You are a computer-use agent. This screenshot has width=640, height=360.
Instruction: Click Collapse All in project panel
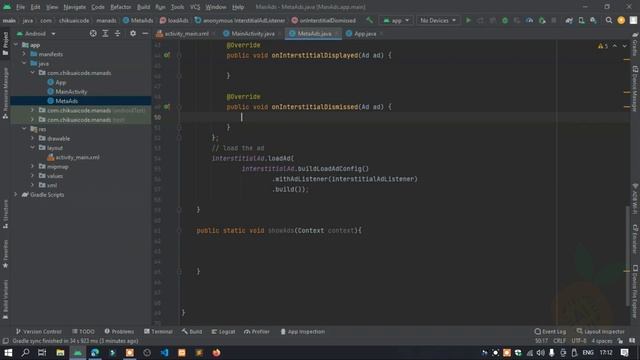click(x=118, y=33)
